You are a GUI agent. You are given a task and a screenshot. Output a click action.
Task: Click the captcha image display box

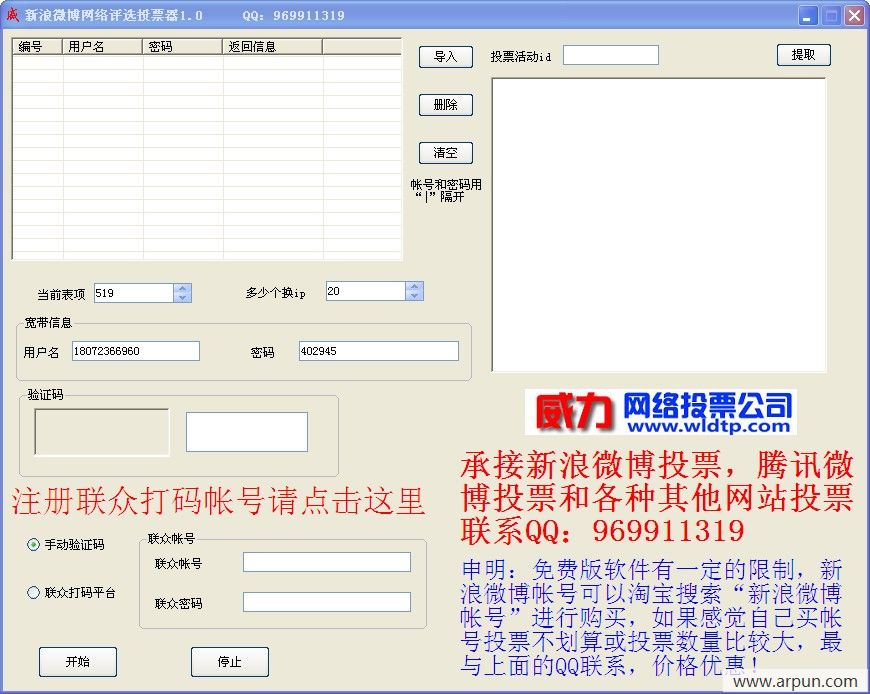pyautogui.click(x=102, y=432)
